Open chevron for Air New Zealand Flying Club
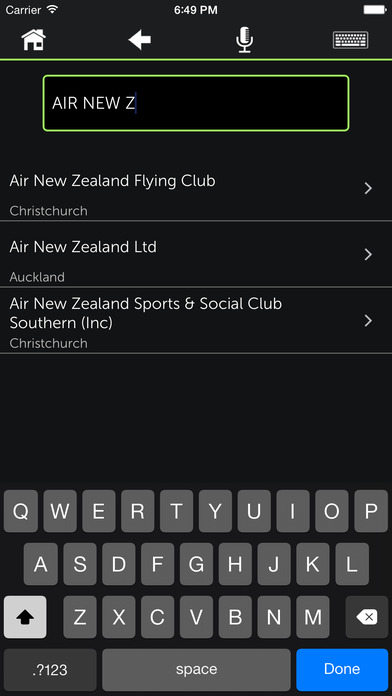This screenshot has height=696, width=392. [368, 189]
